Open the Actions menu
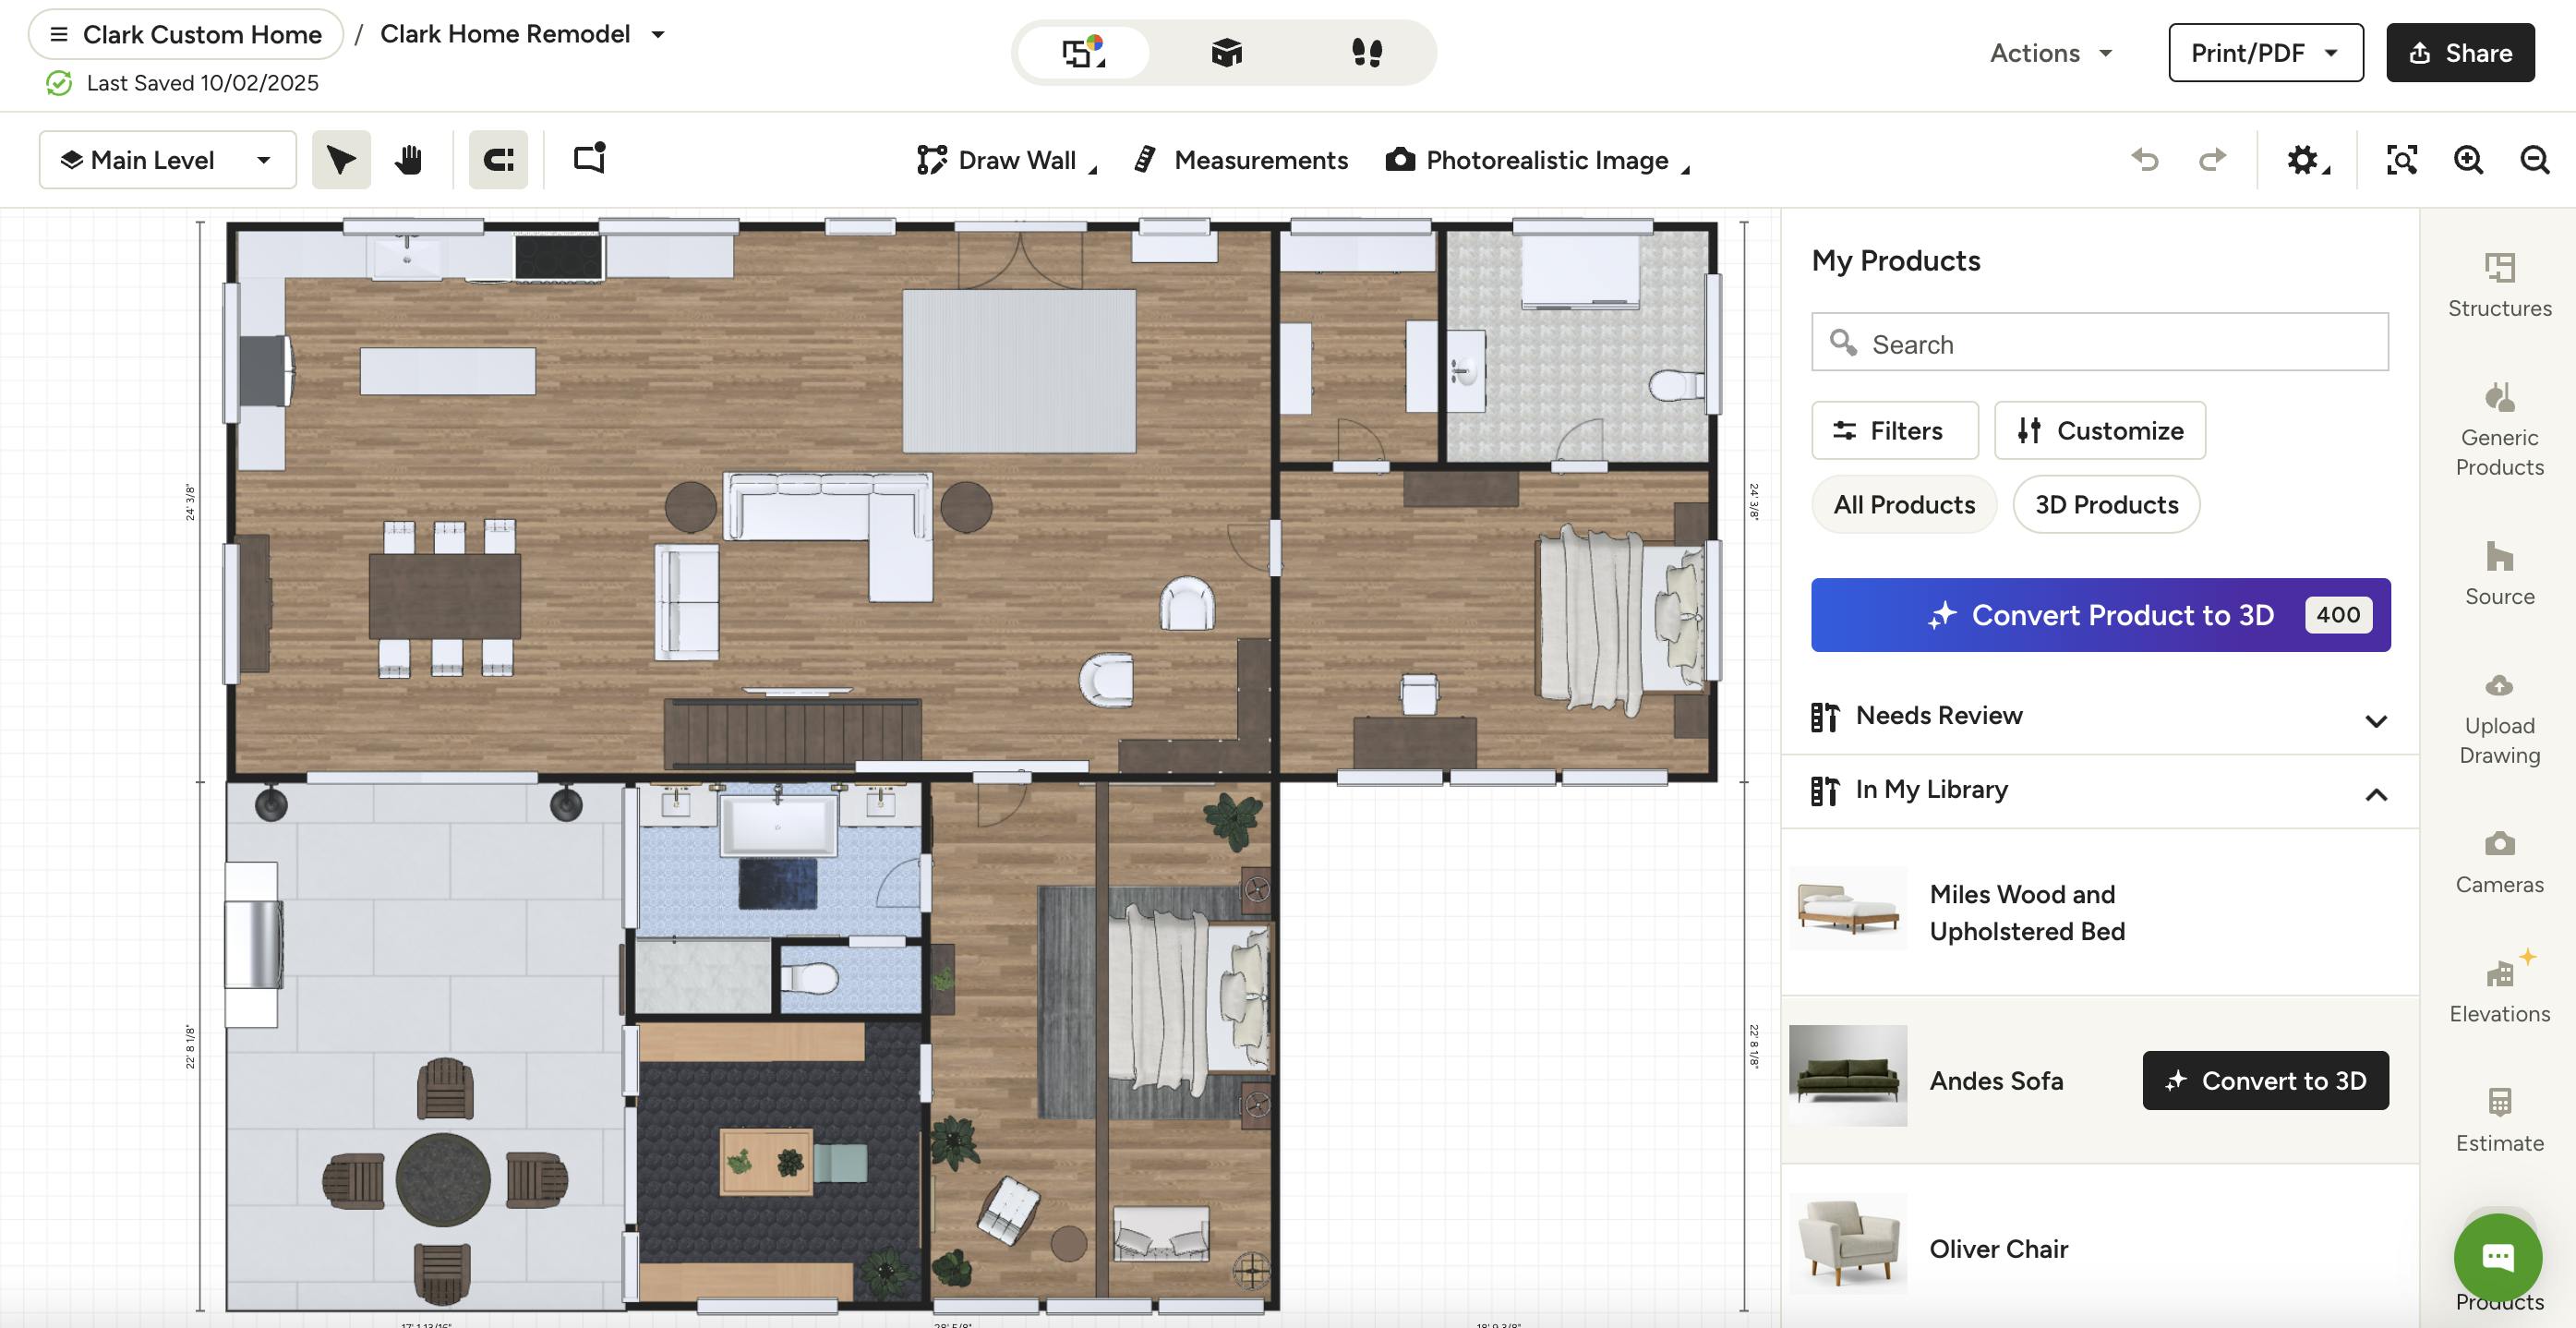 (x=2050, y=53)
